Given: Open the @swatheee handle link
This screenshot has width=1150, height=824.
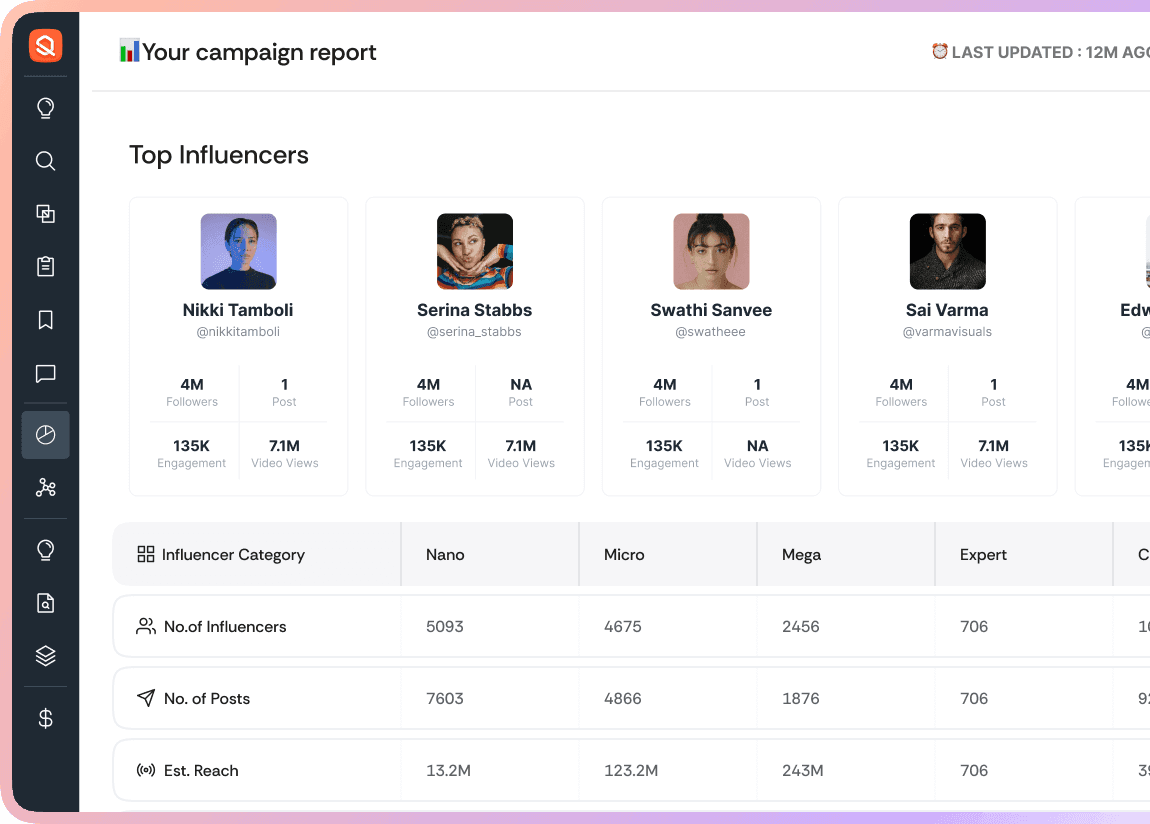Looking at the screenshot, I should click(x=710, y=332).
